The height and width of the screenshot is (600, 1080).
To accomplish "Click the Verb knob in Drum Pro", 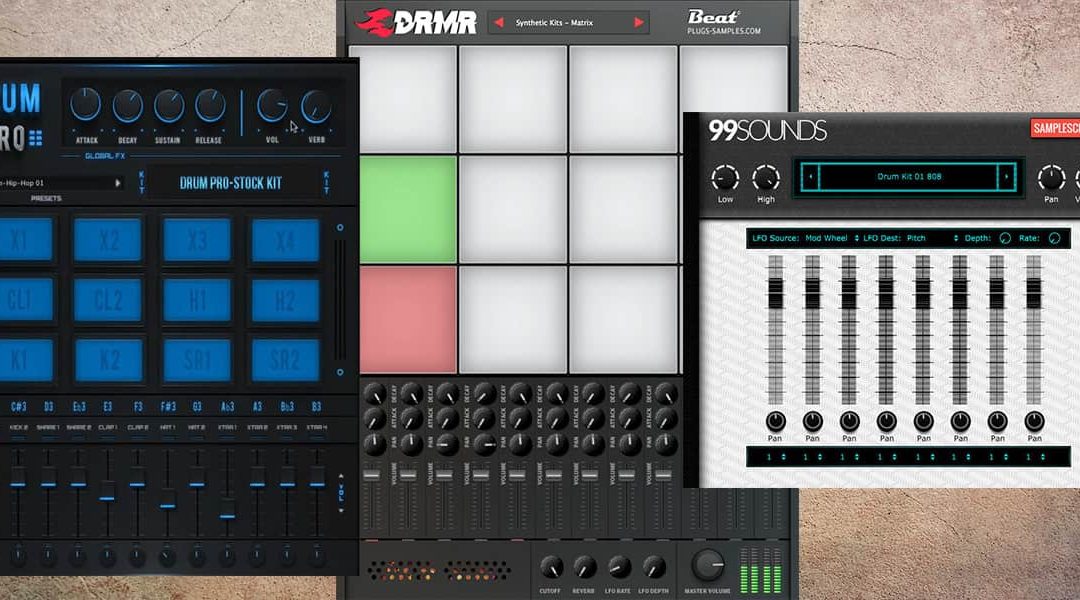I will (x=316, y=105).
